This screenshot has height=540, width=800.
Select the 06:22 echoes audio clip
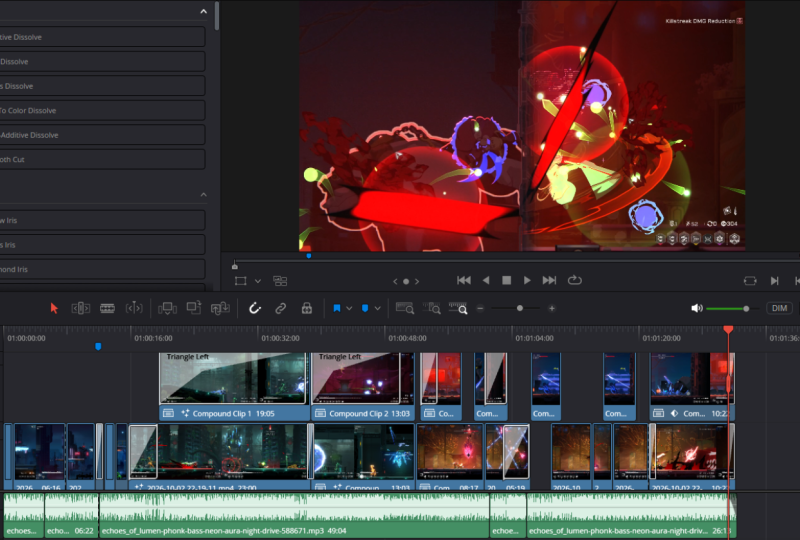click(x=71, y=516)
